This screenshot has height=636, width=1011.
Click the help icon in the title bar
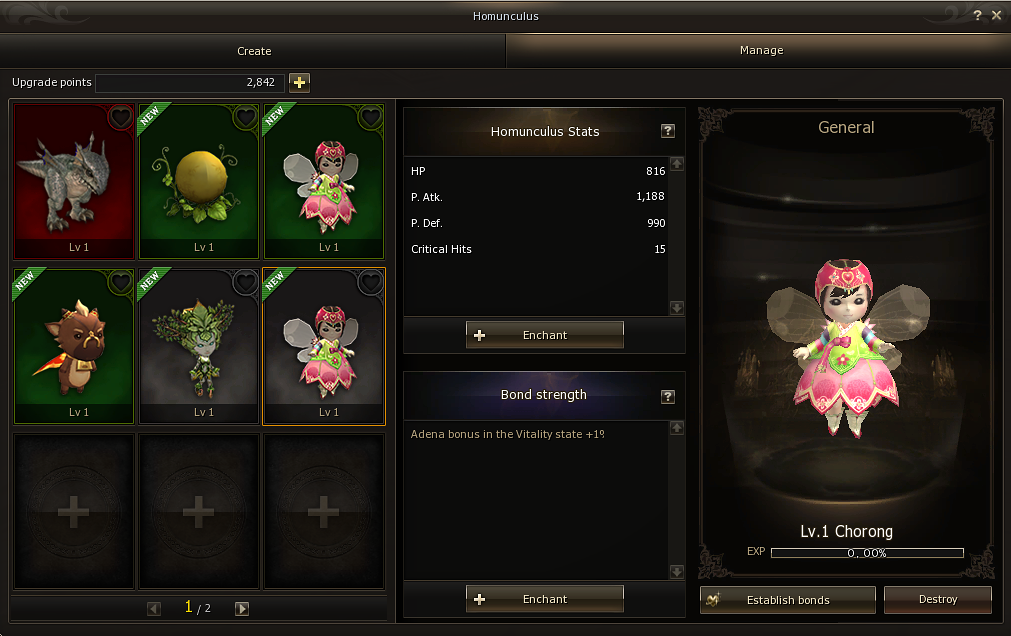977,15
